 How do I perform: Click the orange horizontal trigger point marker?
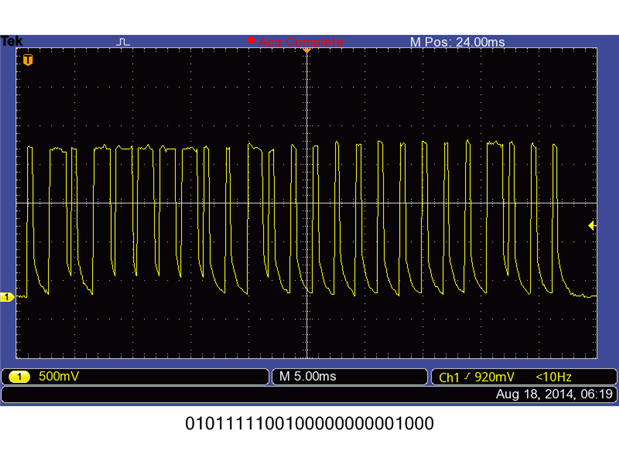[x=307, y=51]
